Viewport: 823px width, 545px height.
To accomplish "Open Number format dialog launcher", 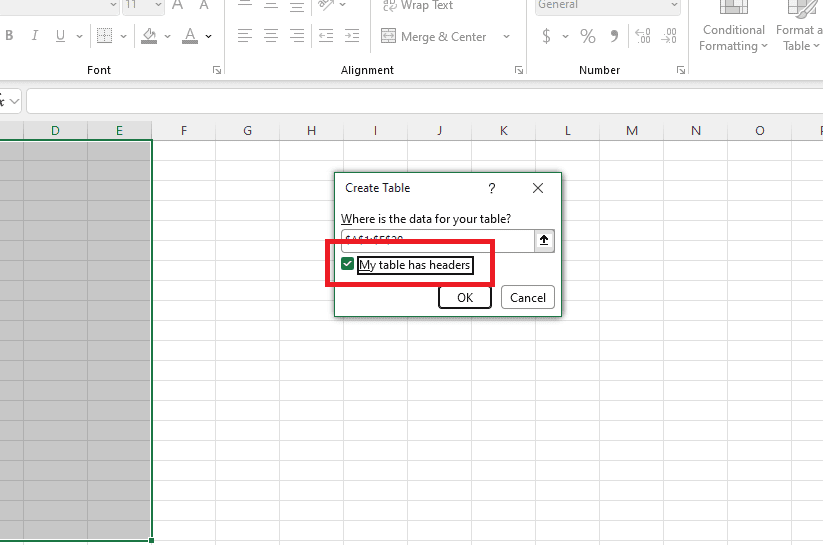I will point(681,70).
